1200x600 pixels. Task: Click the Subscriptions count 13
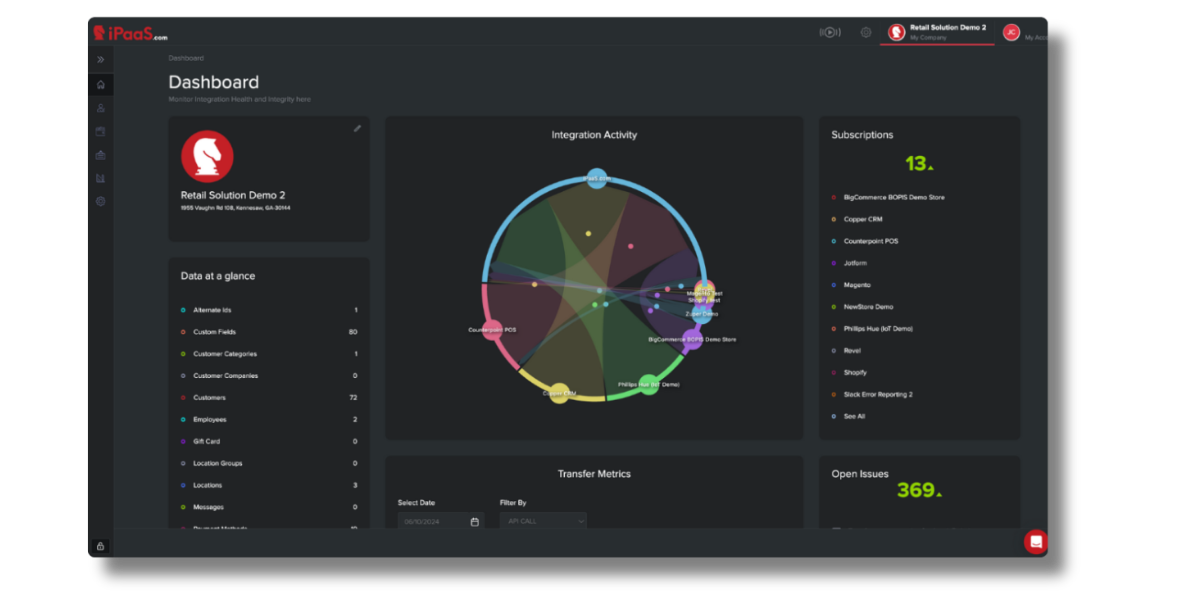[x=919, y=163]
